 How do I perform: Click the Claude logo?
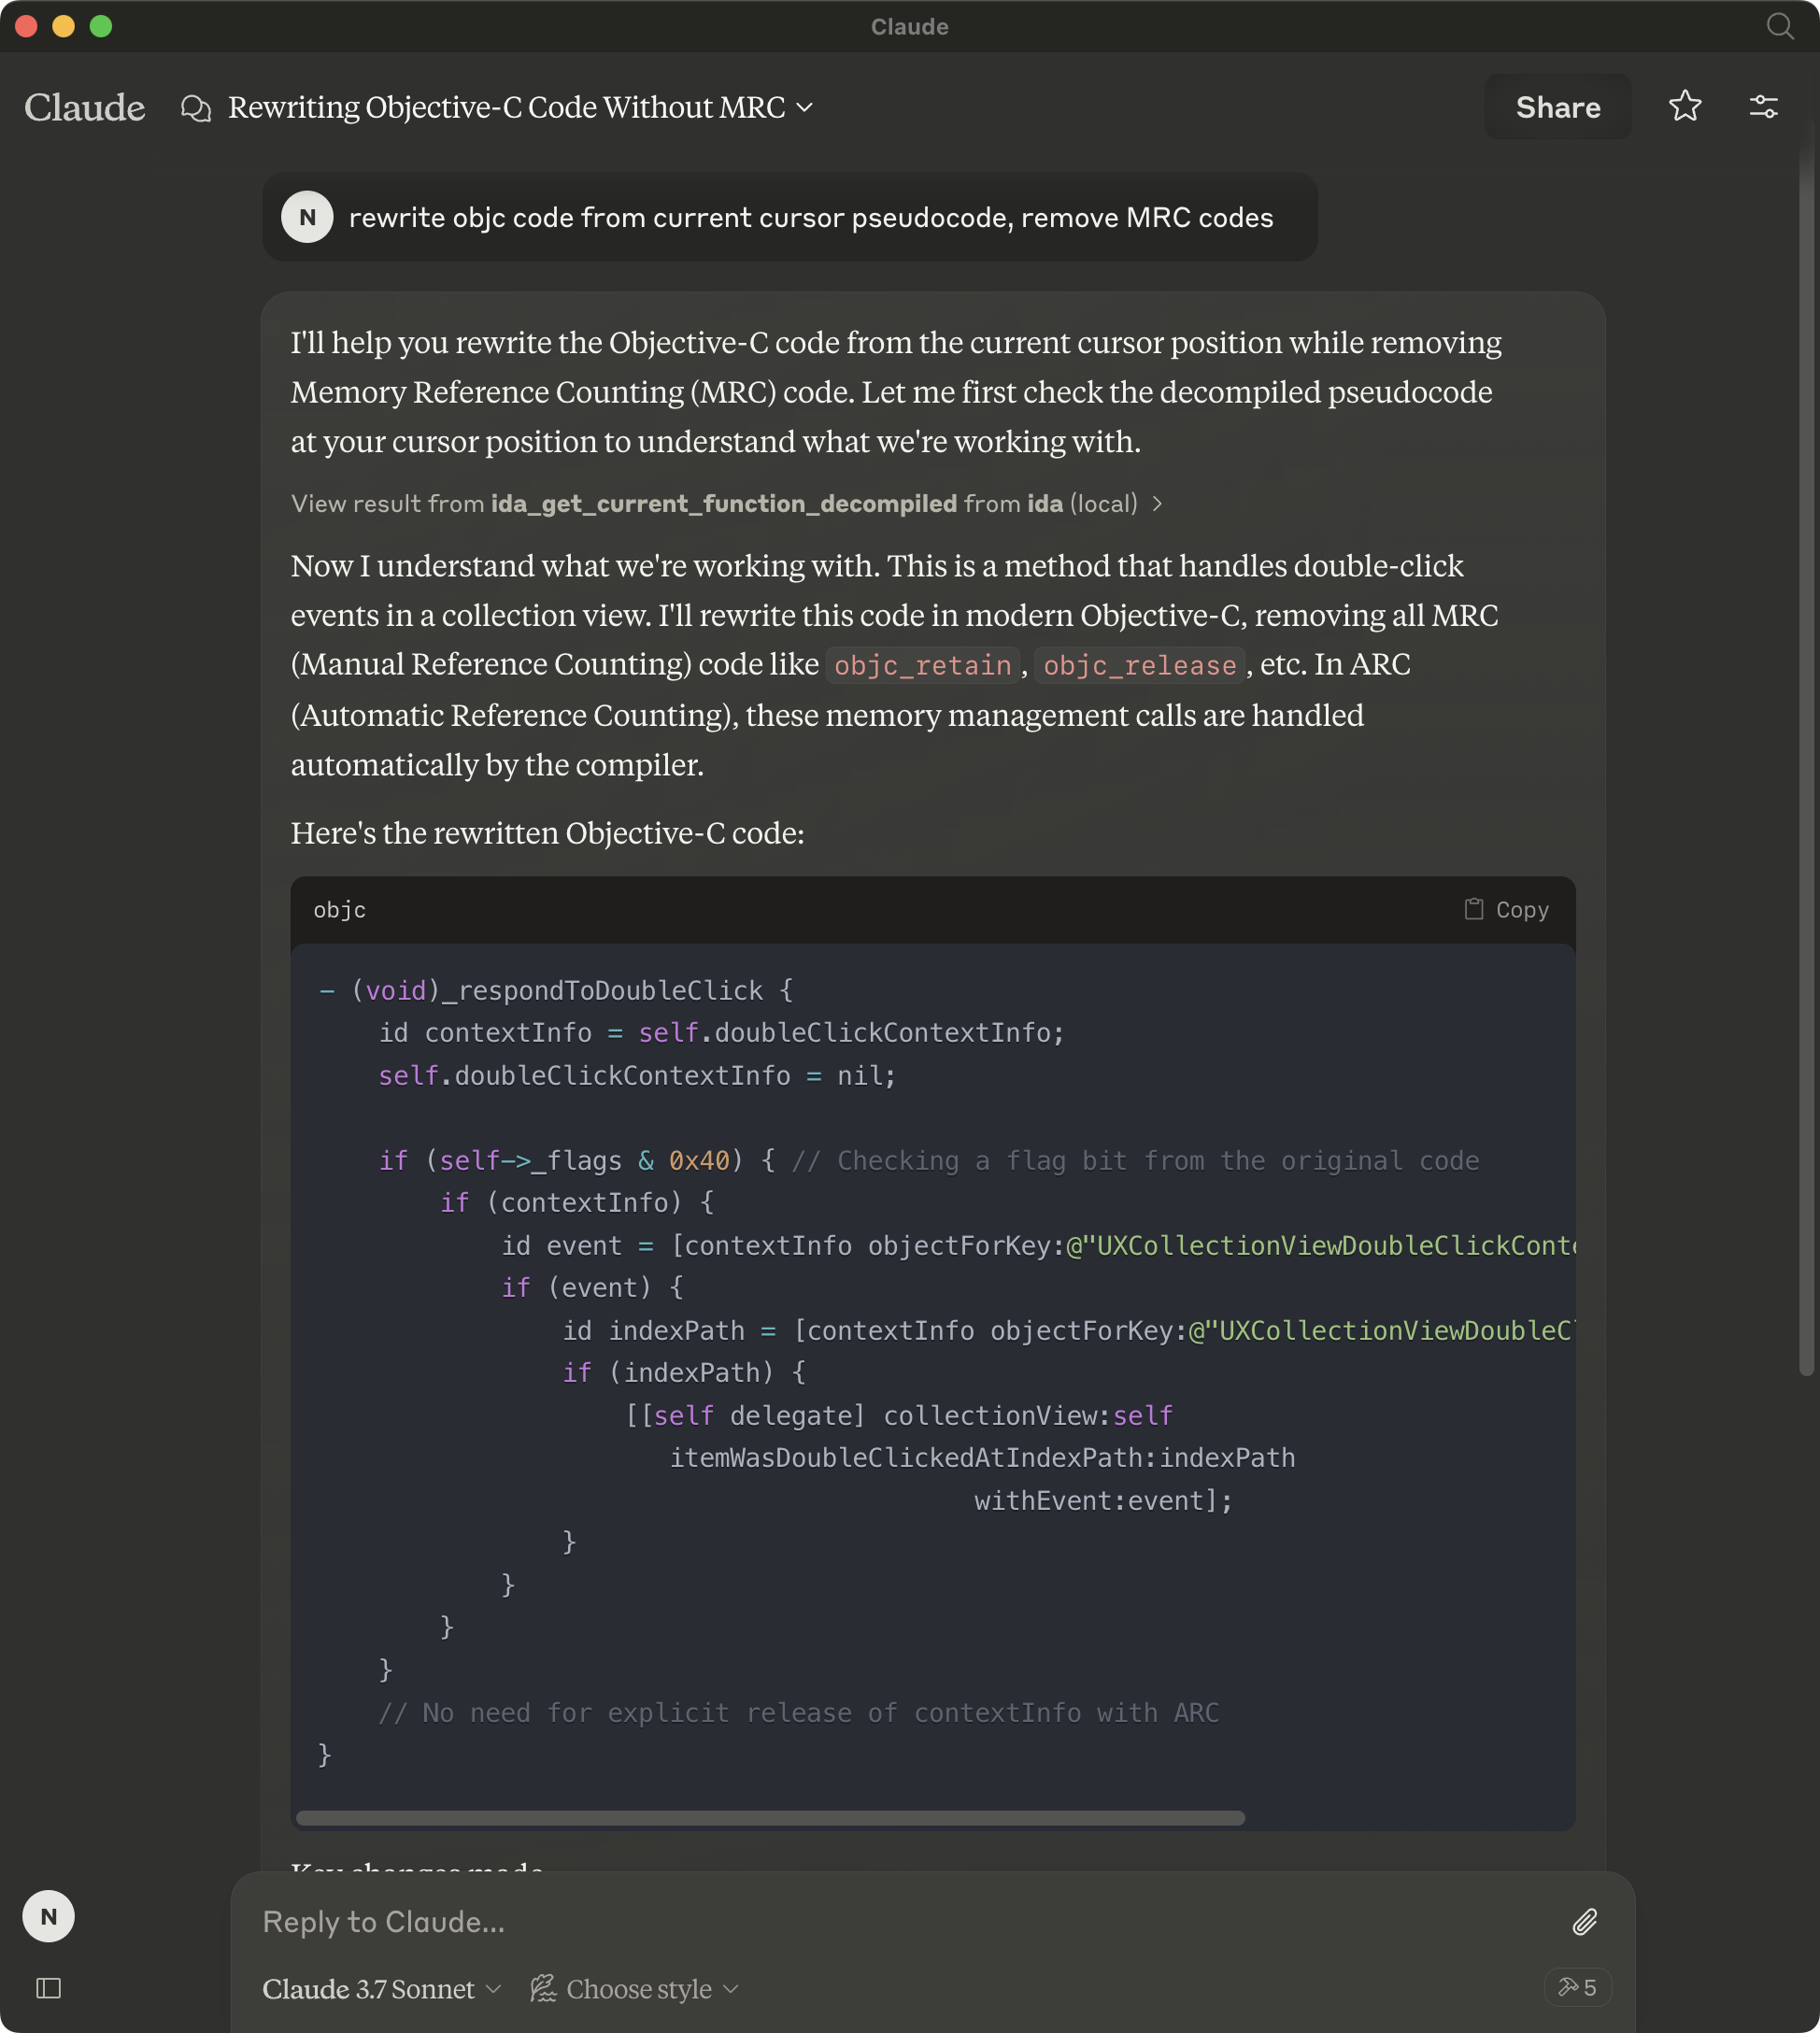point(84,107)
